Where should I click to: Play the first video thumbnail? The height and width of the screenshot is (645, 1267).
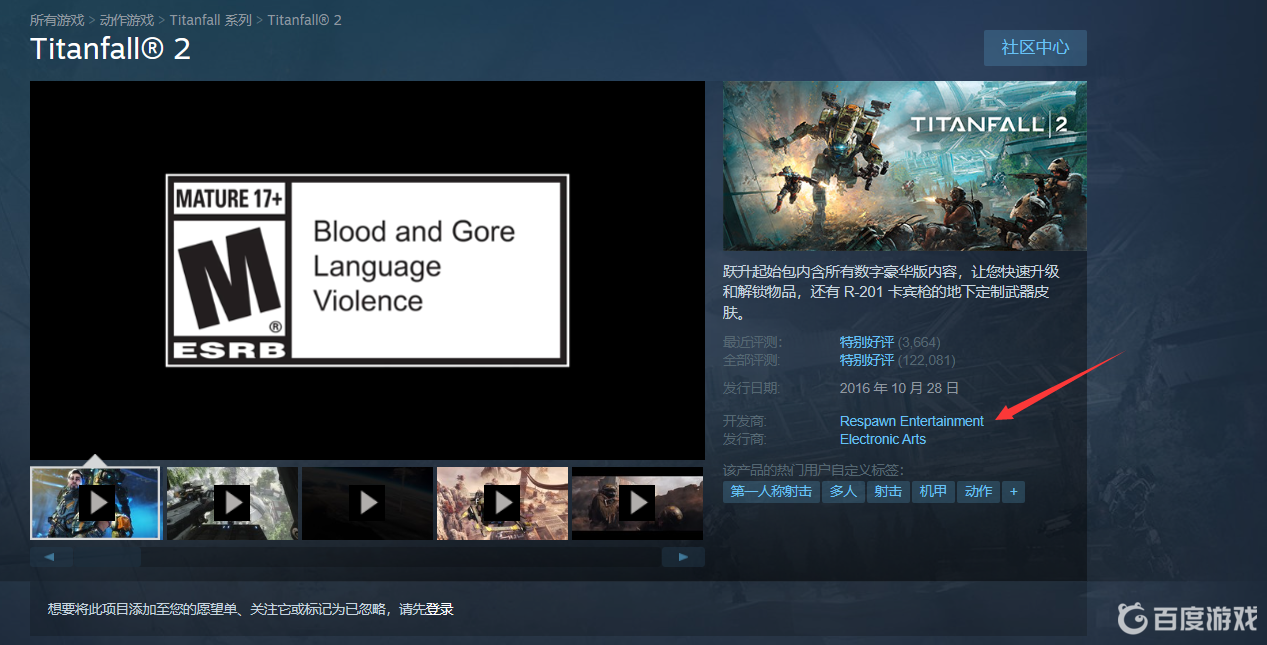pos(96,502)
